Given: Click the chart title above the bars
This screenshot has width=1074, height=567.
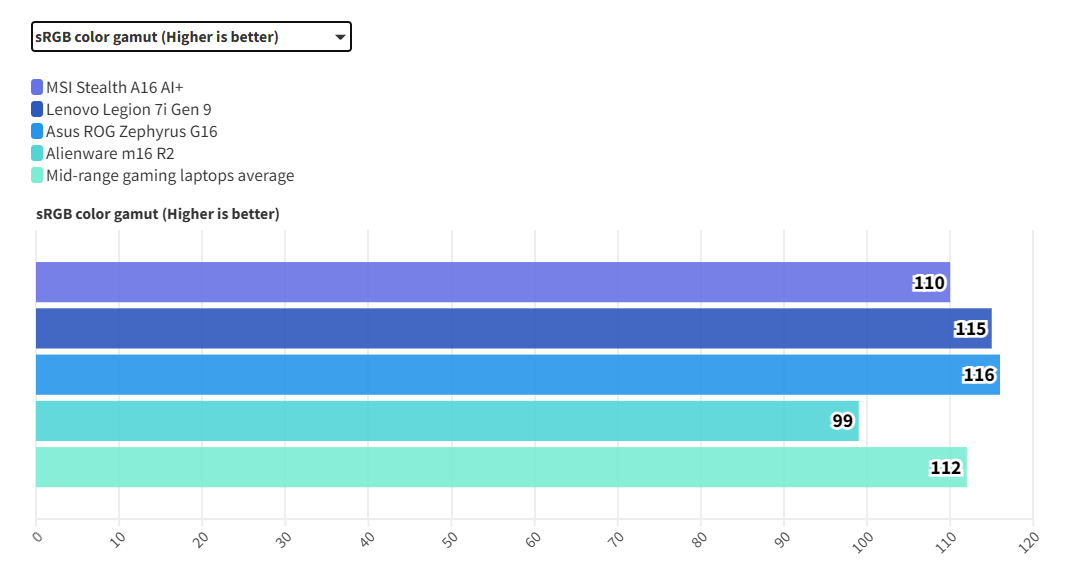Looking at the screenshot, I should pyautogui.click(x=158, y=214).
